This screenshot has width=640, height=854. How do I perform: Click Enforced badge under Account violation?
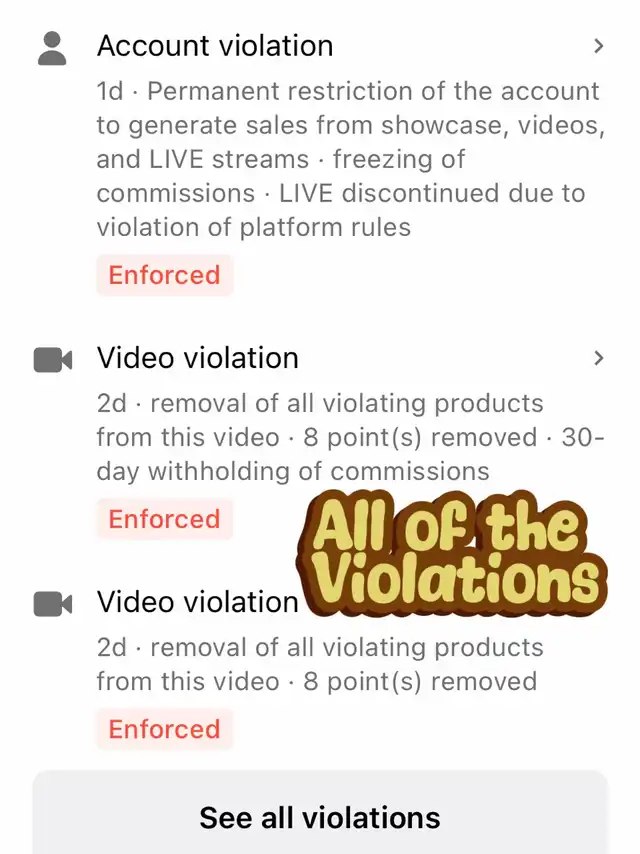164,275
